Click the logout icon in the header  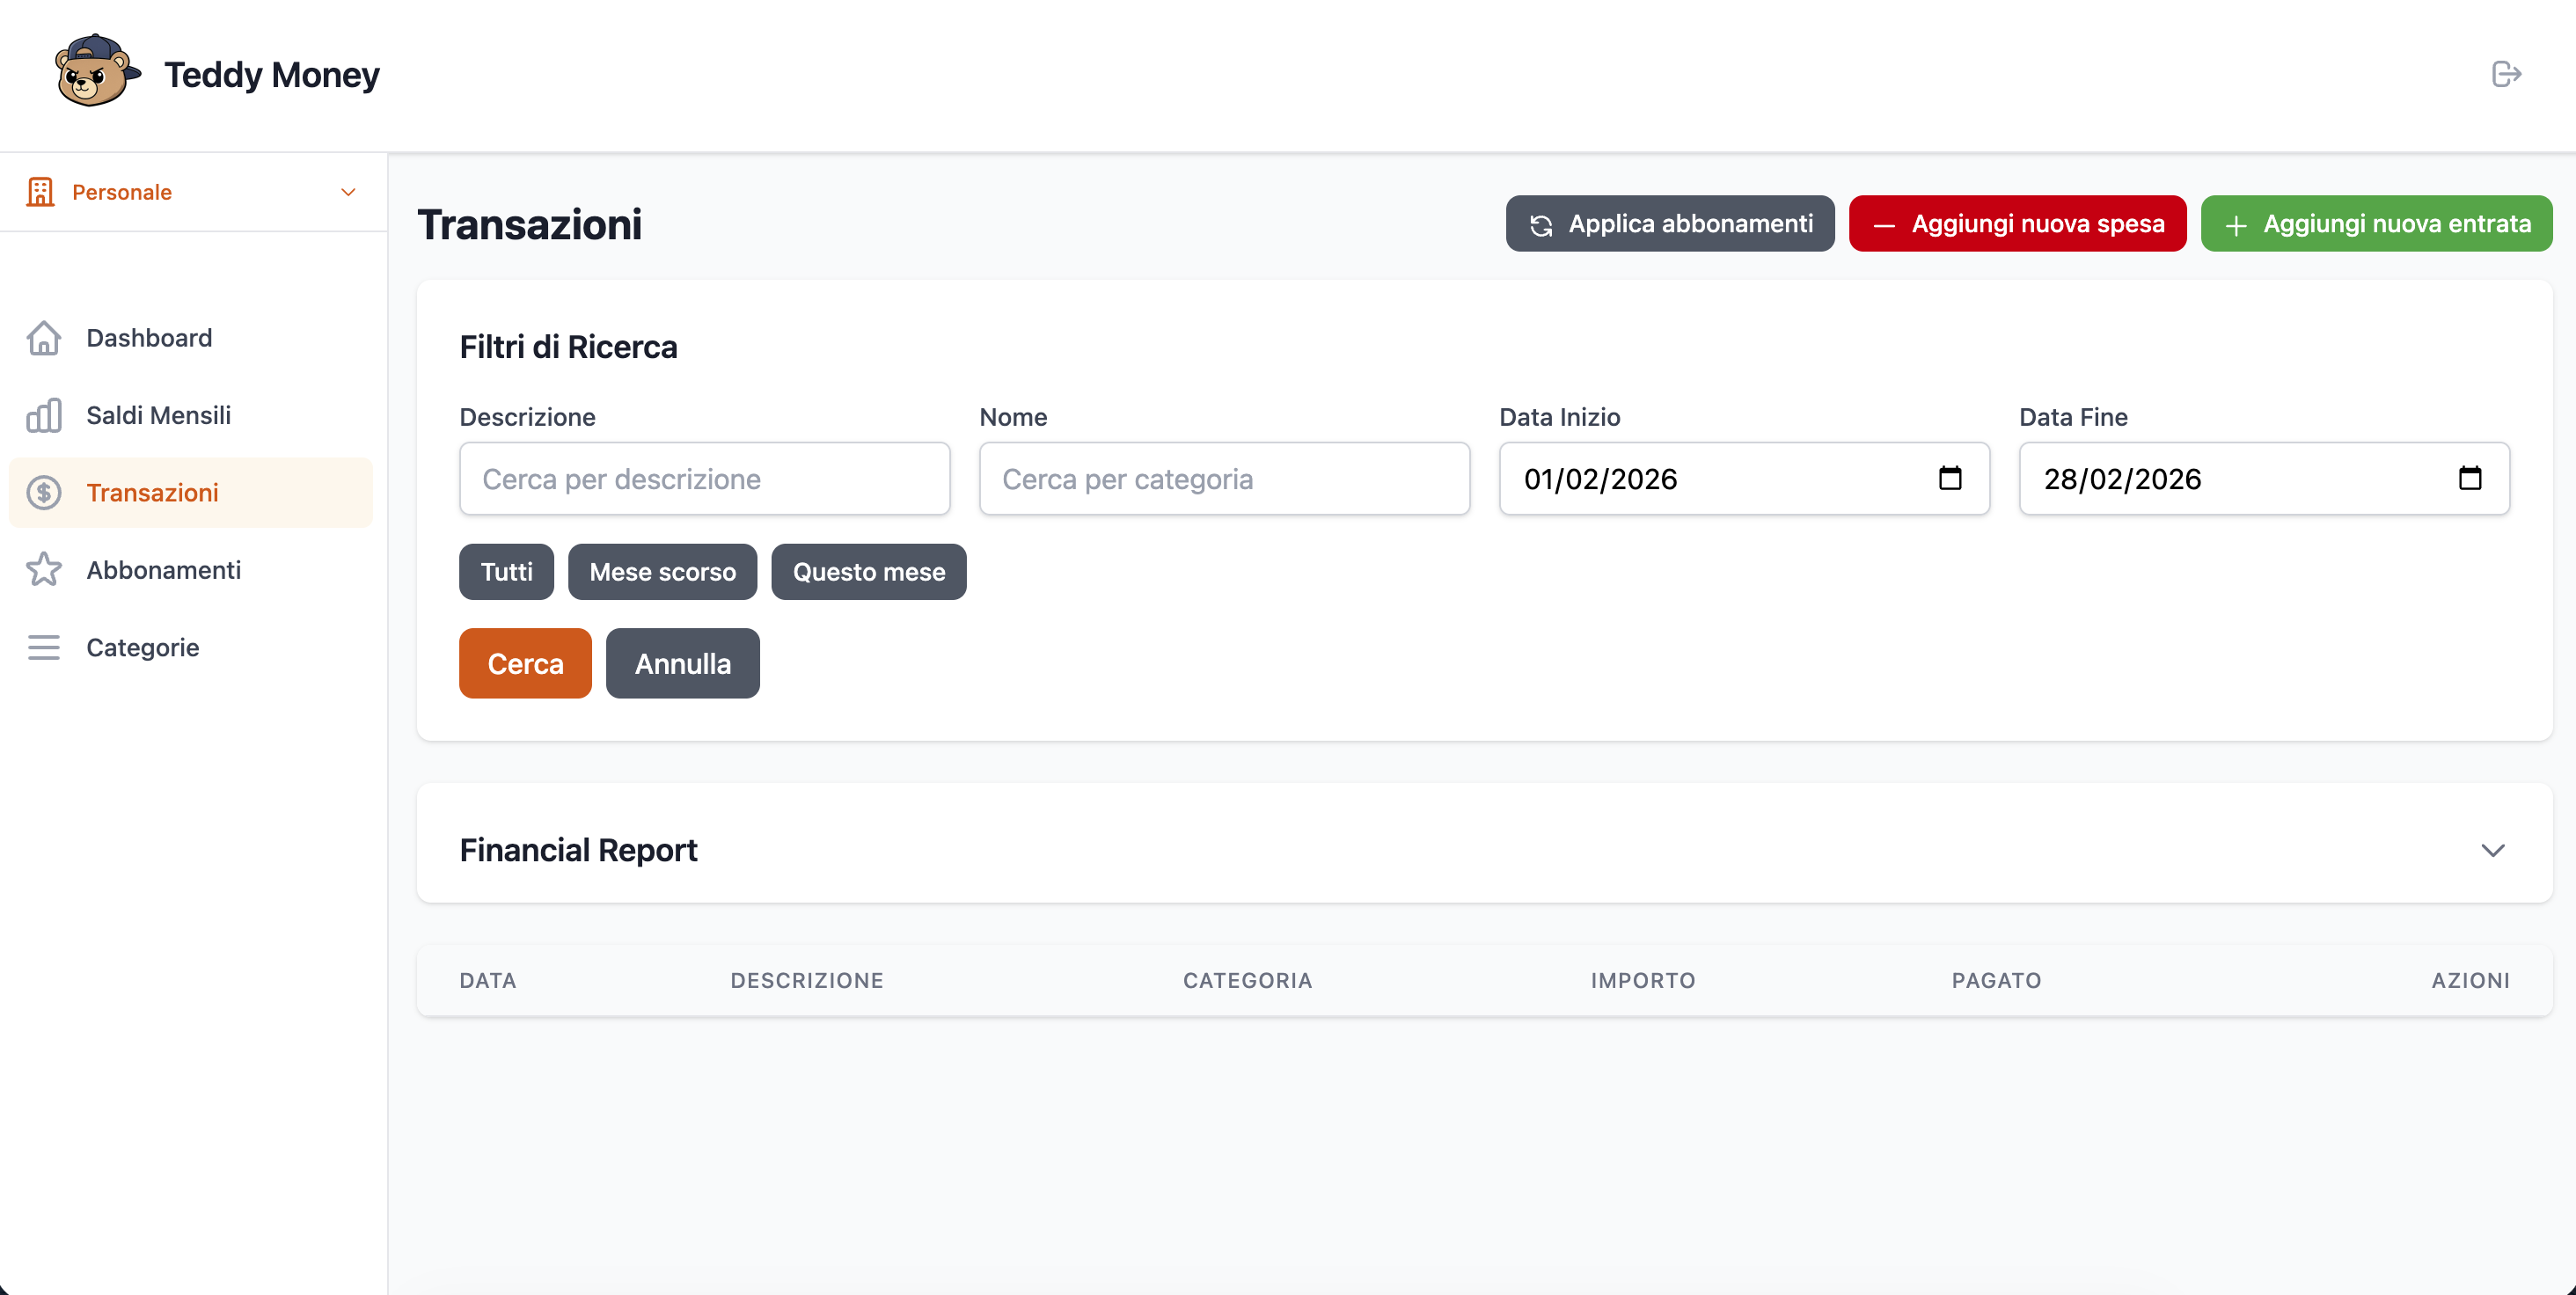(x=2506, y=74)
